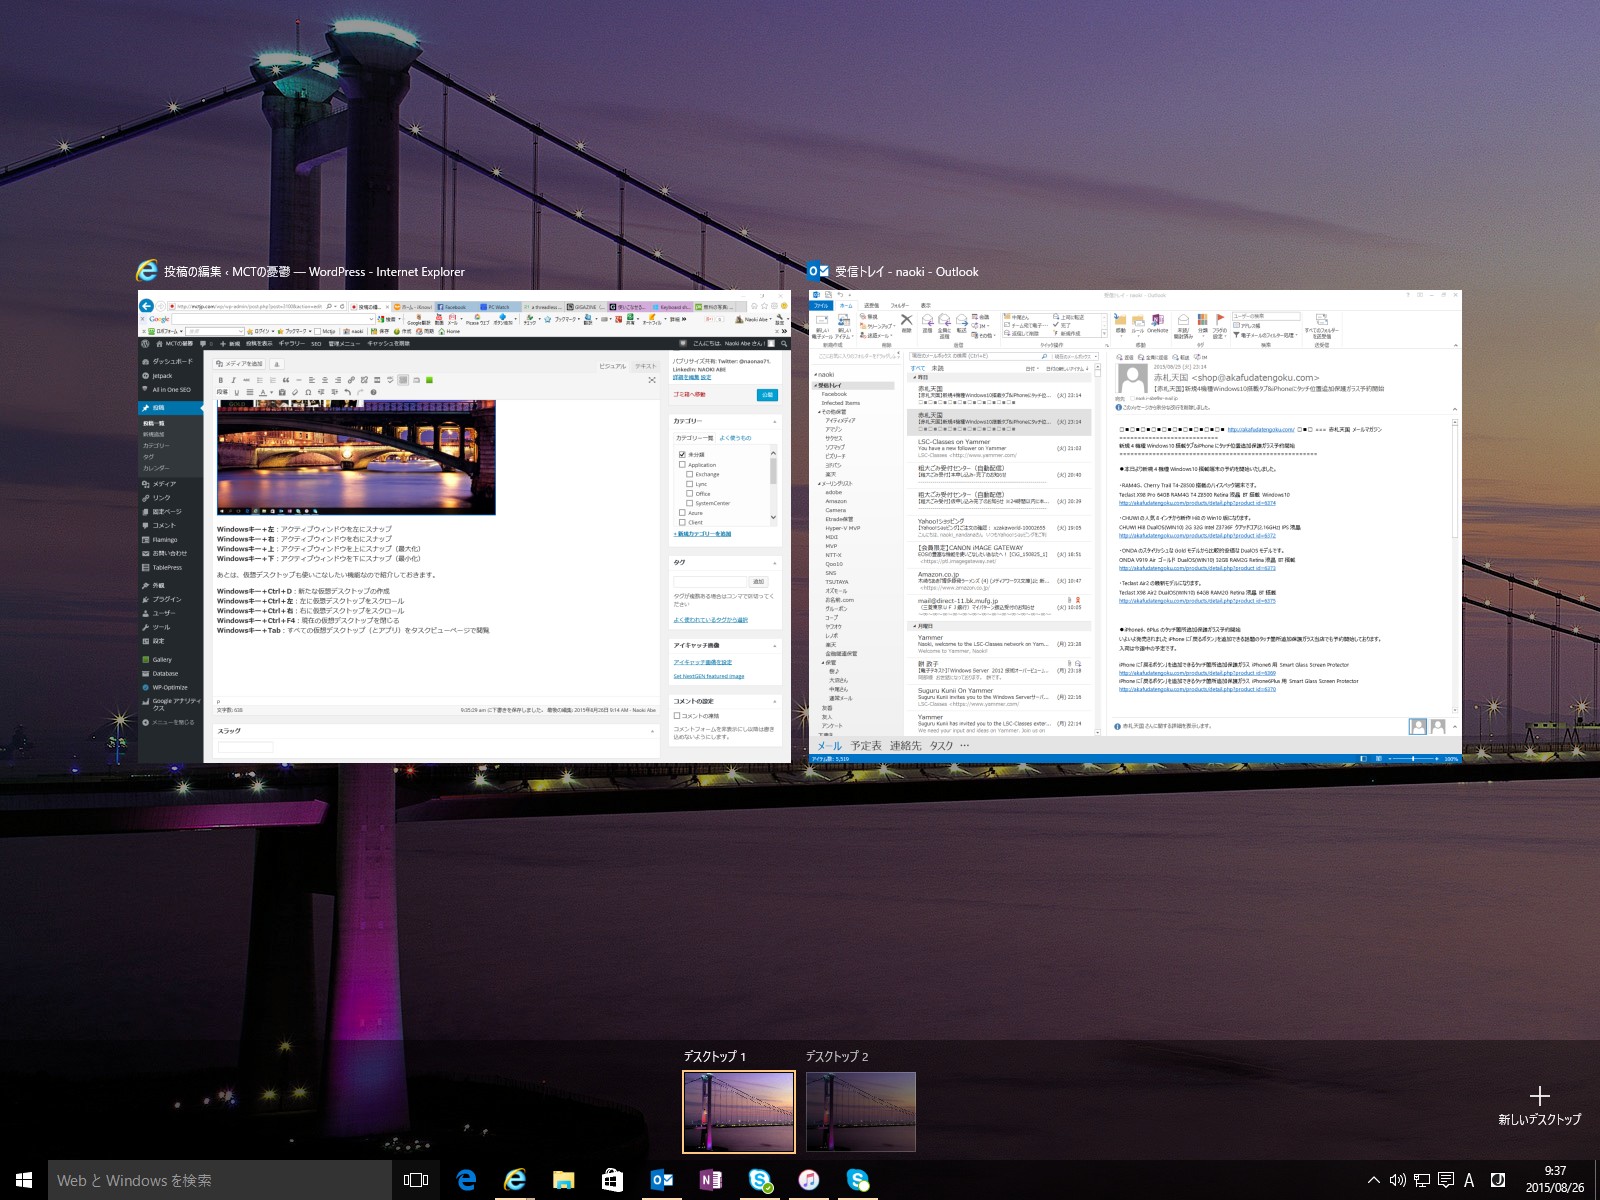Open Jetpack in WordPress sidebar
The image size is (1600, 1200).
coord(162,376)
